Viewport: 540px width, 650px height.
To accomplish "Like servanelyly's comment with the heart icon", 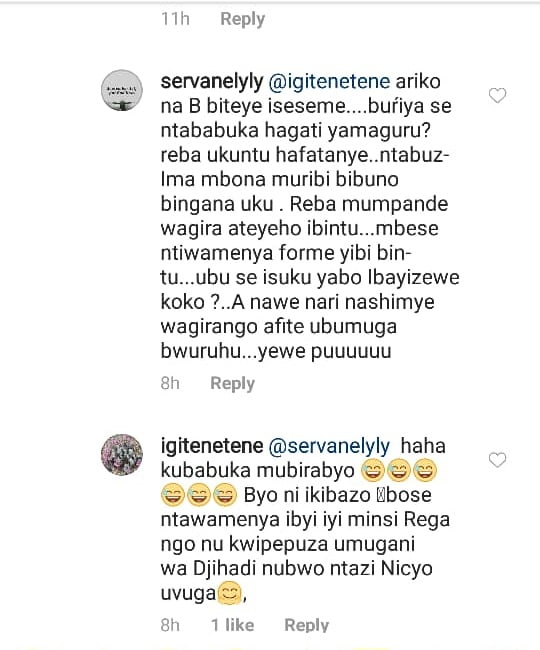I will click(x=497, y=95).
